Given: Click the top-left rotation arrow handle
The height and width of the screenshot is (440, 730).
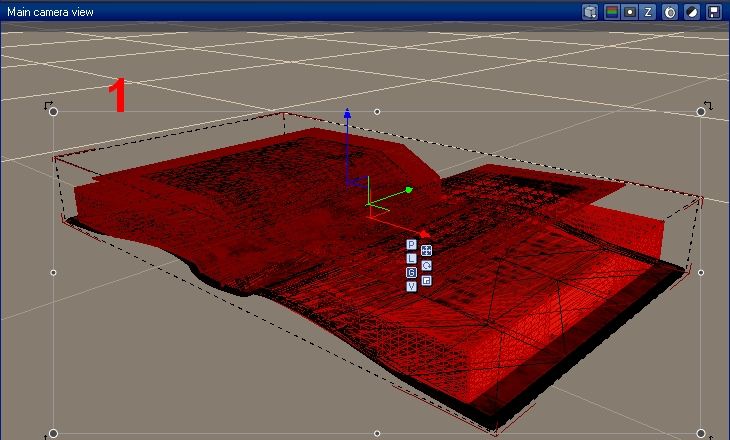Looking at the screenshot, I should pos(48,106).
